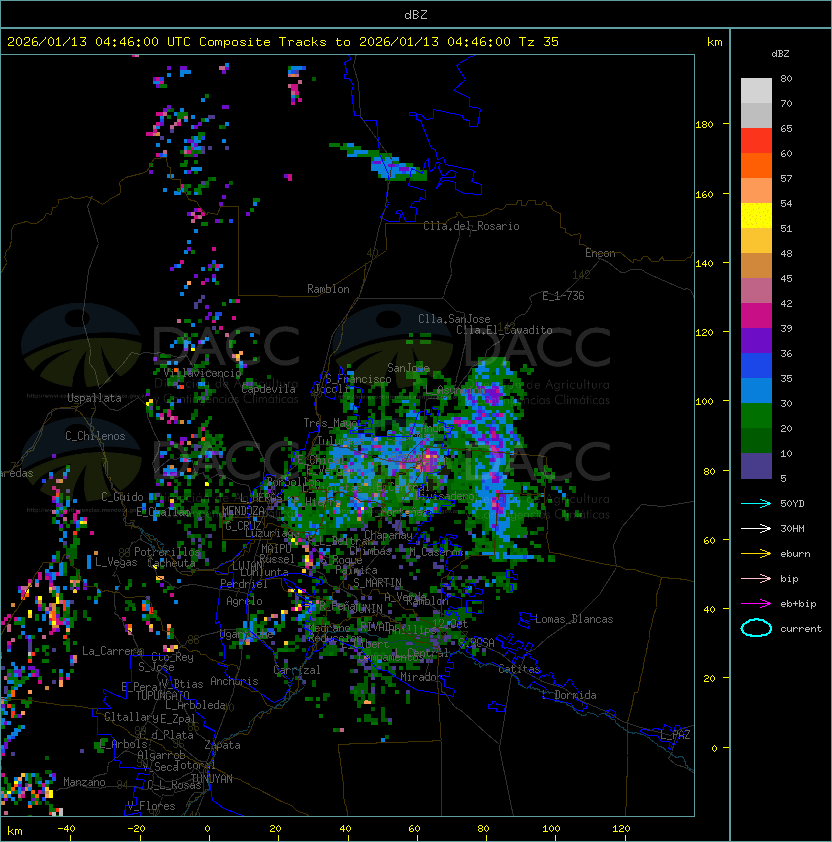
Task: Pick the magenta swatch in dBZ scale
Action: pos(756,316)
